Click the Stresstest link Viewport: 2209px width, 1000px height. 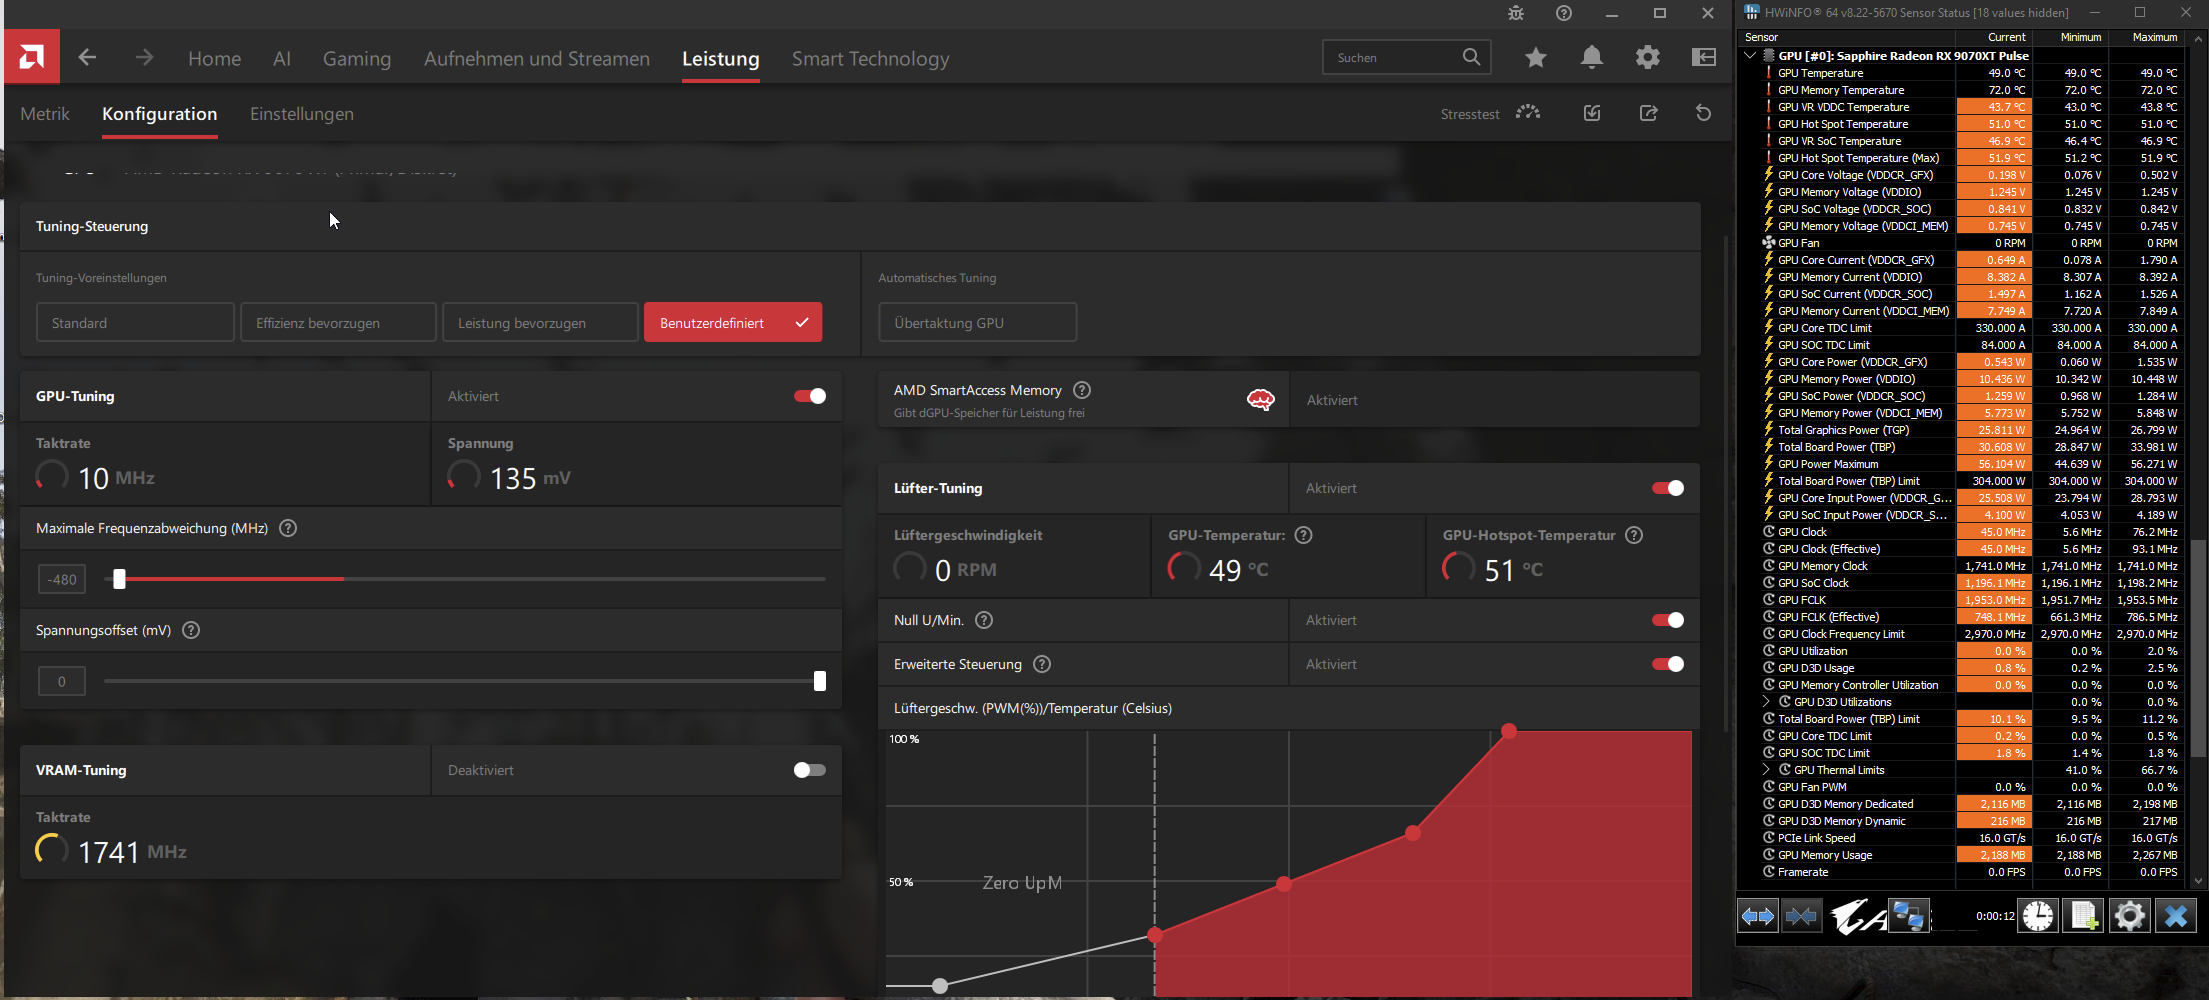coord(1470,114)
